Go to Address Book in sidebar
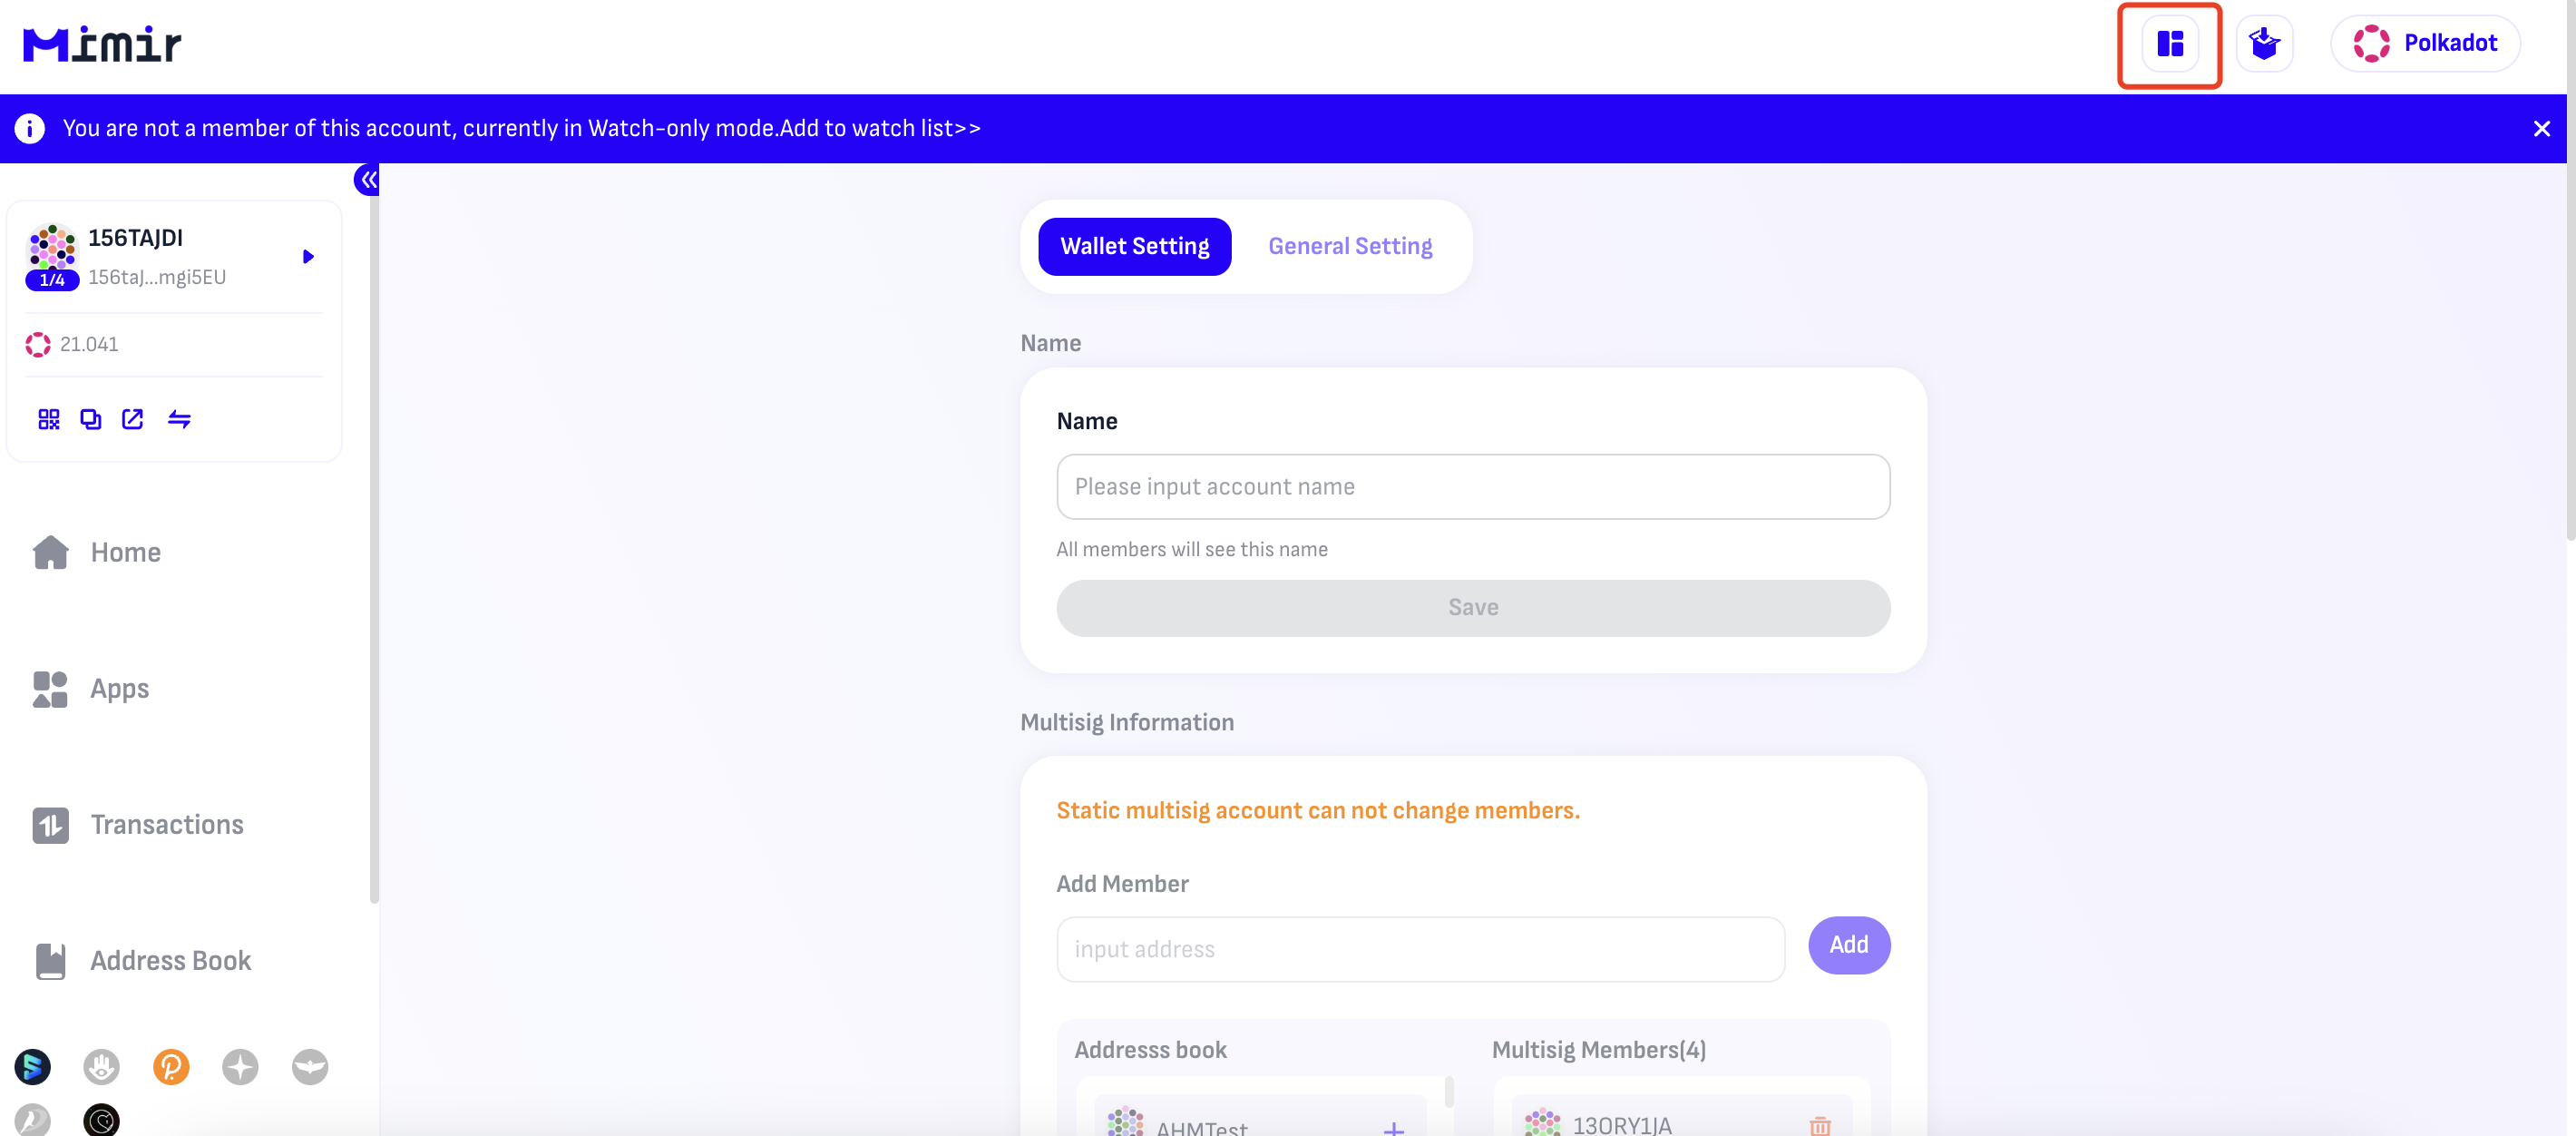Image resolution: width=2576 pixels, height=1136 pixels. (170, 961)
